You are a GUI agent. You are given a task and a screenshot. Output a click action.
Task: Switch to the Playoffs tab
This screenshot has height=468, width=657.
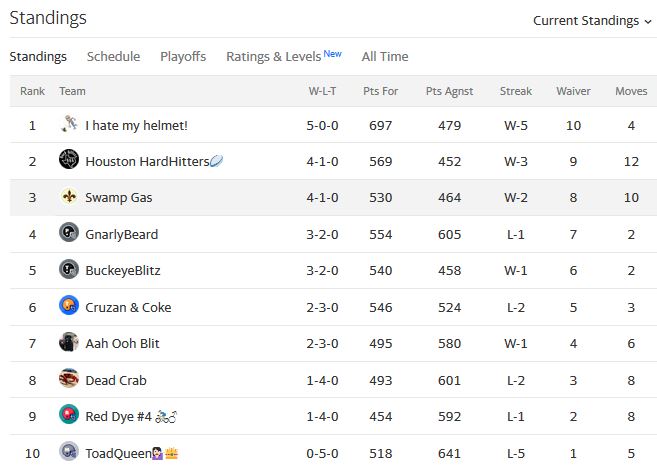tap(183, 57)
